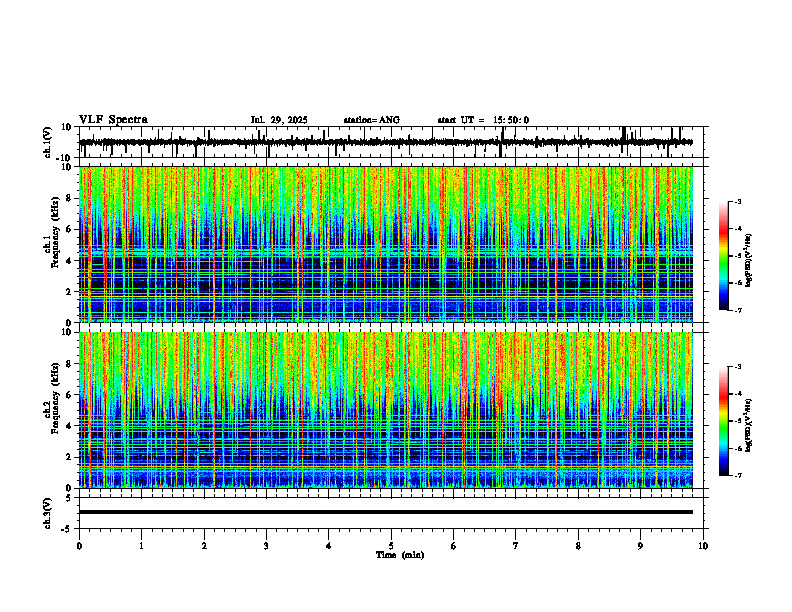Click the "ch.3(V)" axis label

pos(48,513)
